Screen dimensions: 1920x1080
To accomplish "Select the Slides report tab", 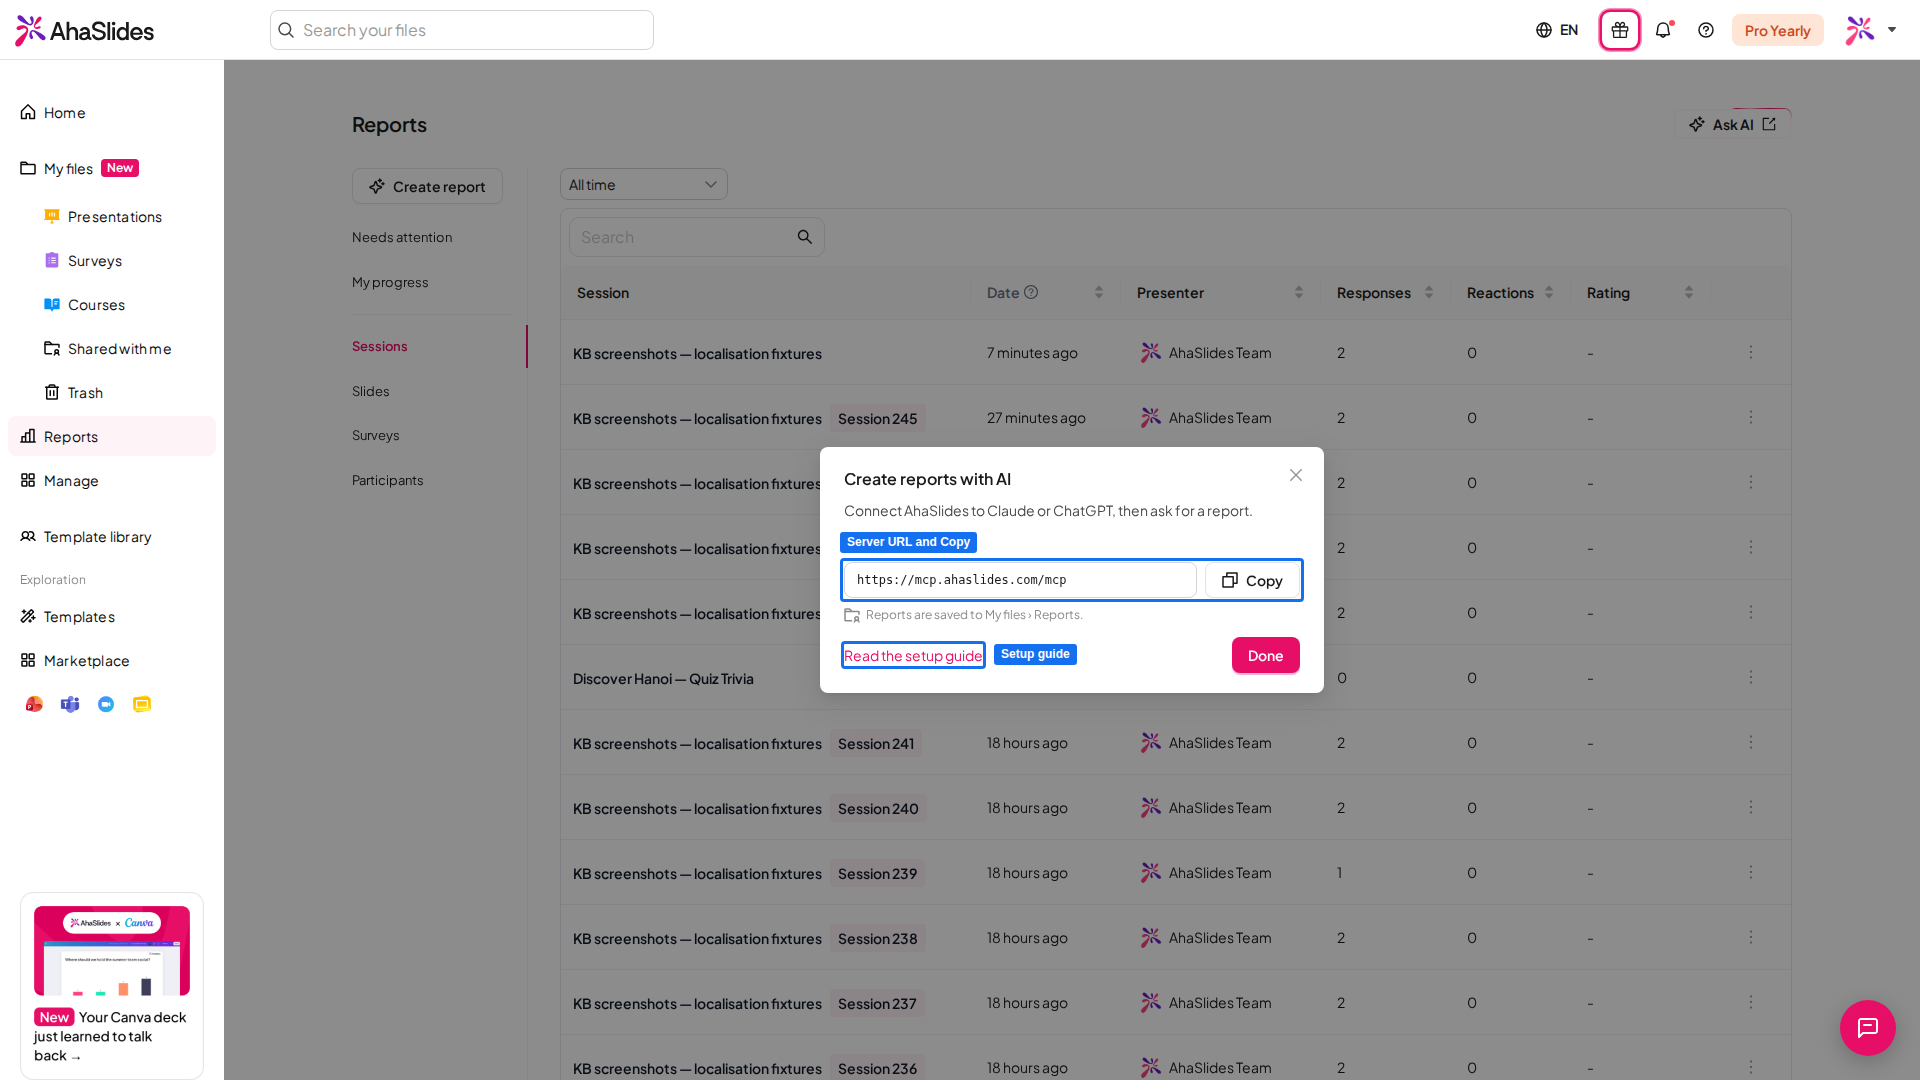I will [371, 391].
